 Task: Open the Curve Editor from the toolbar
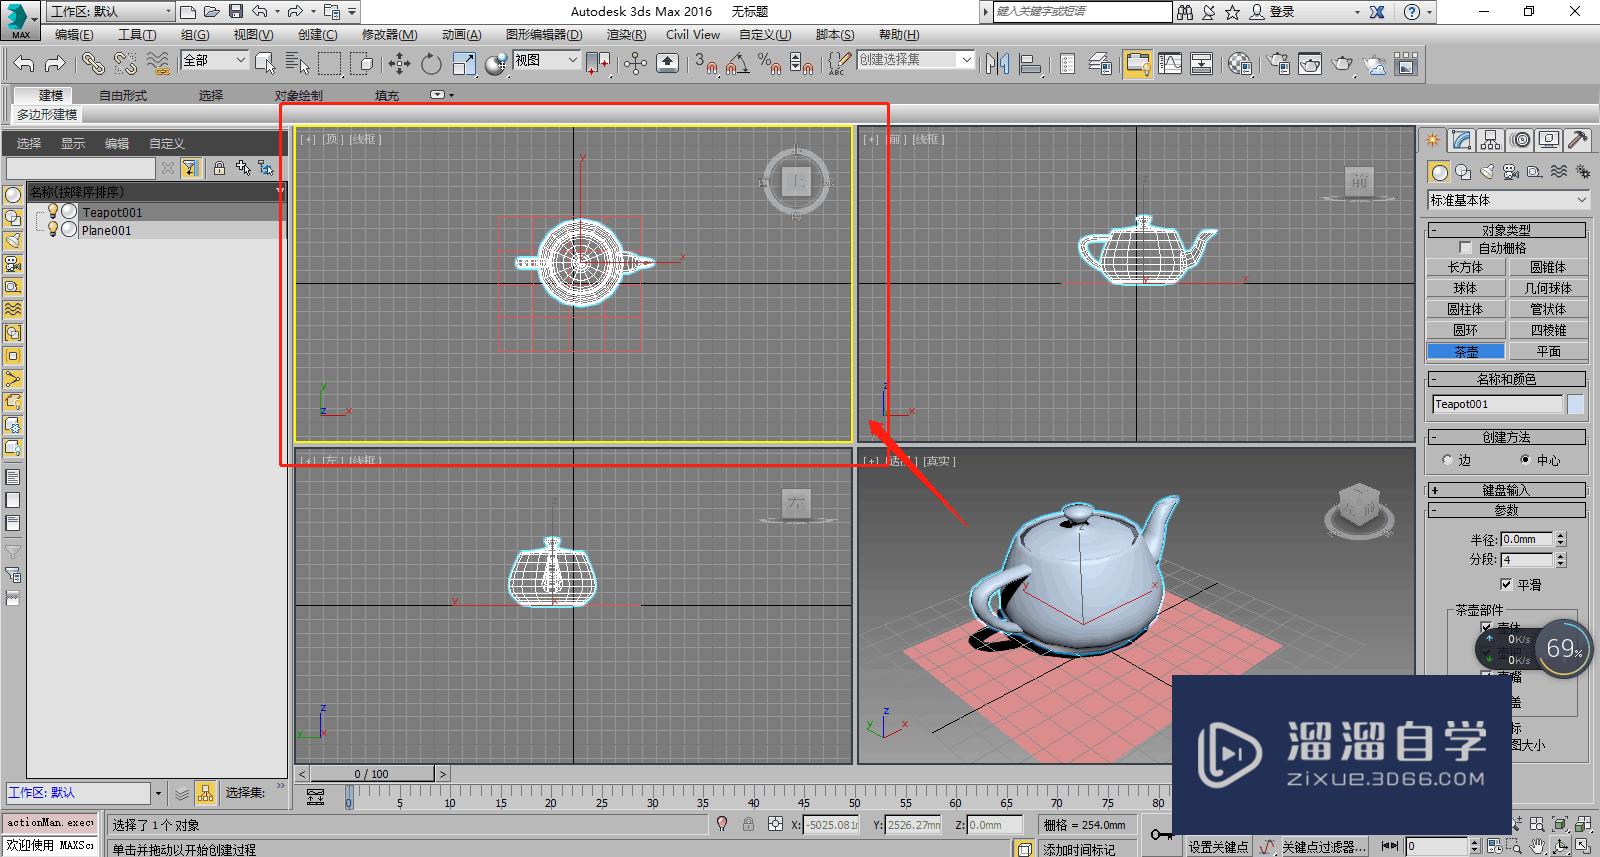[x=1169, y=64]
